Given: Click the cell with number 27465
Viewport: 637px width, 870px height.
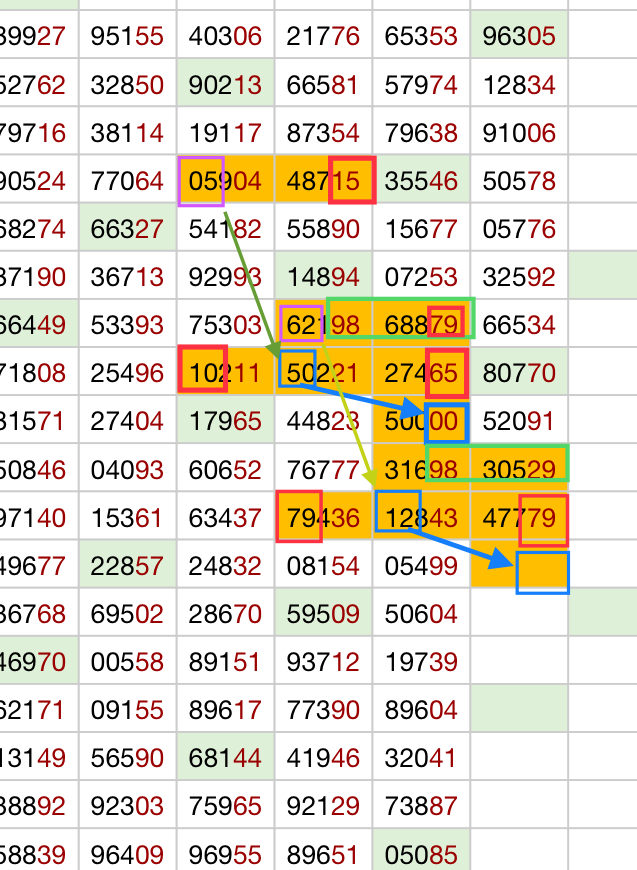Looking at the screenshot, I should (421, 372).
